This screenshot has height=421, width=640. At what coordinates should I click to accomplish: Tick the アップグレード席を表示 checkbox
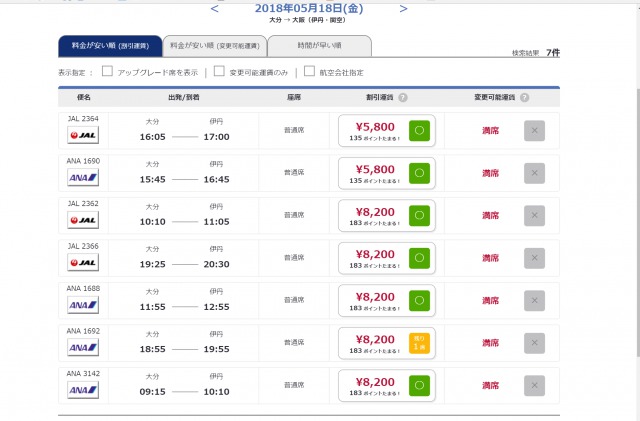click(x=107, y=71)
